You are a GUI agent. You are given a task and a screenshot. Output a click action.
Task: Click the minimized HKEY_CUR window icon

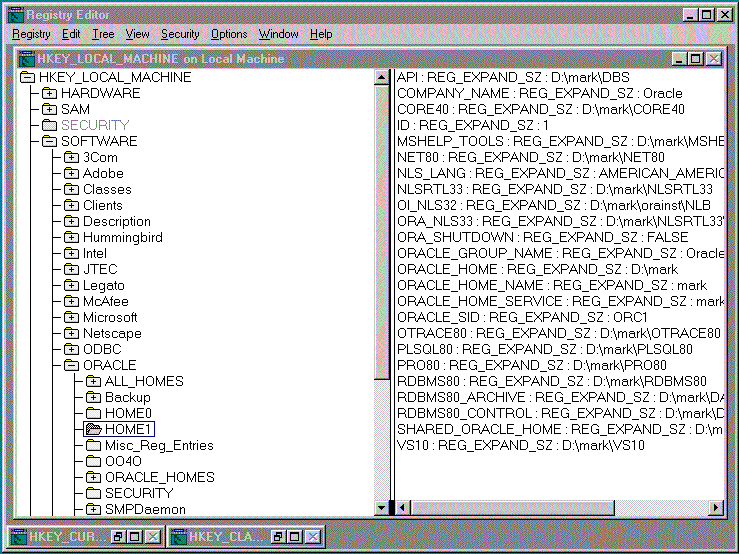point(19,537)
